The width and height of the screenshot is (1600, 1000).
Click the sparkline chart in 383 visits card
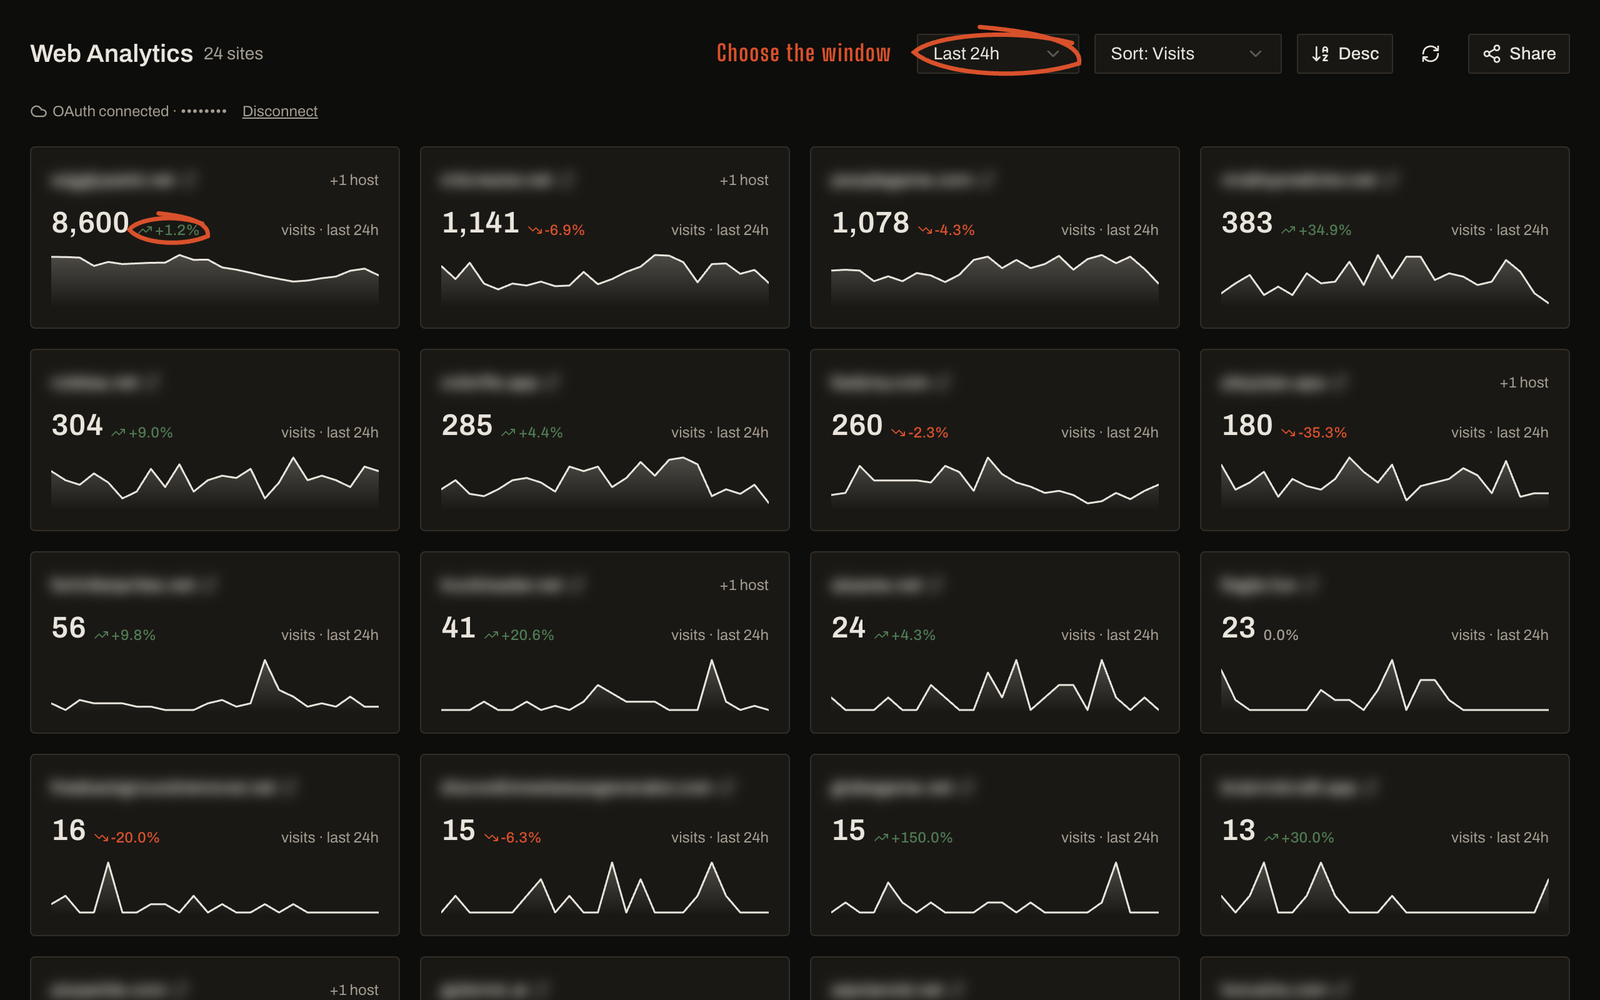coord(1385,279)
